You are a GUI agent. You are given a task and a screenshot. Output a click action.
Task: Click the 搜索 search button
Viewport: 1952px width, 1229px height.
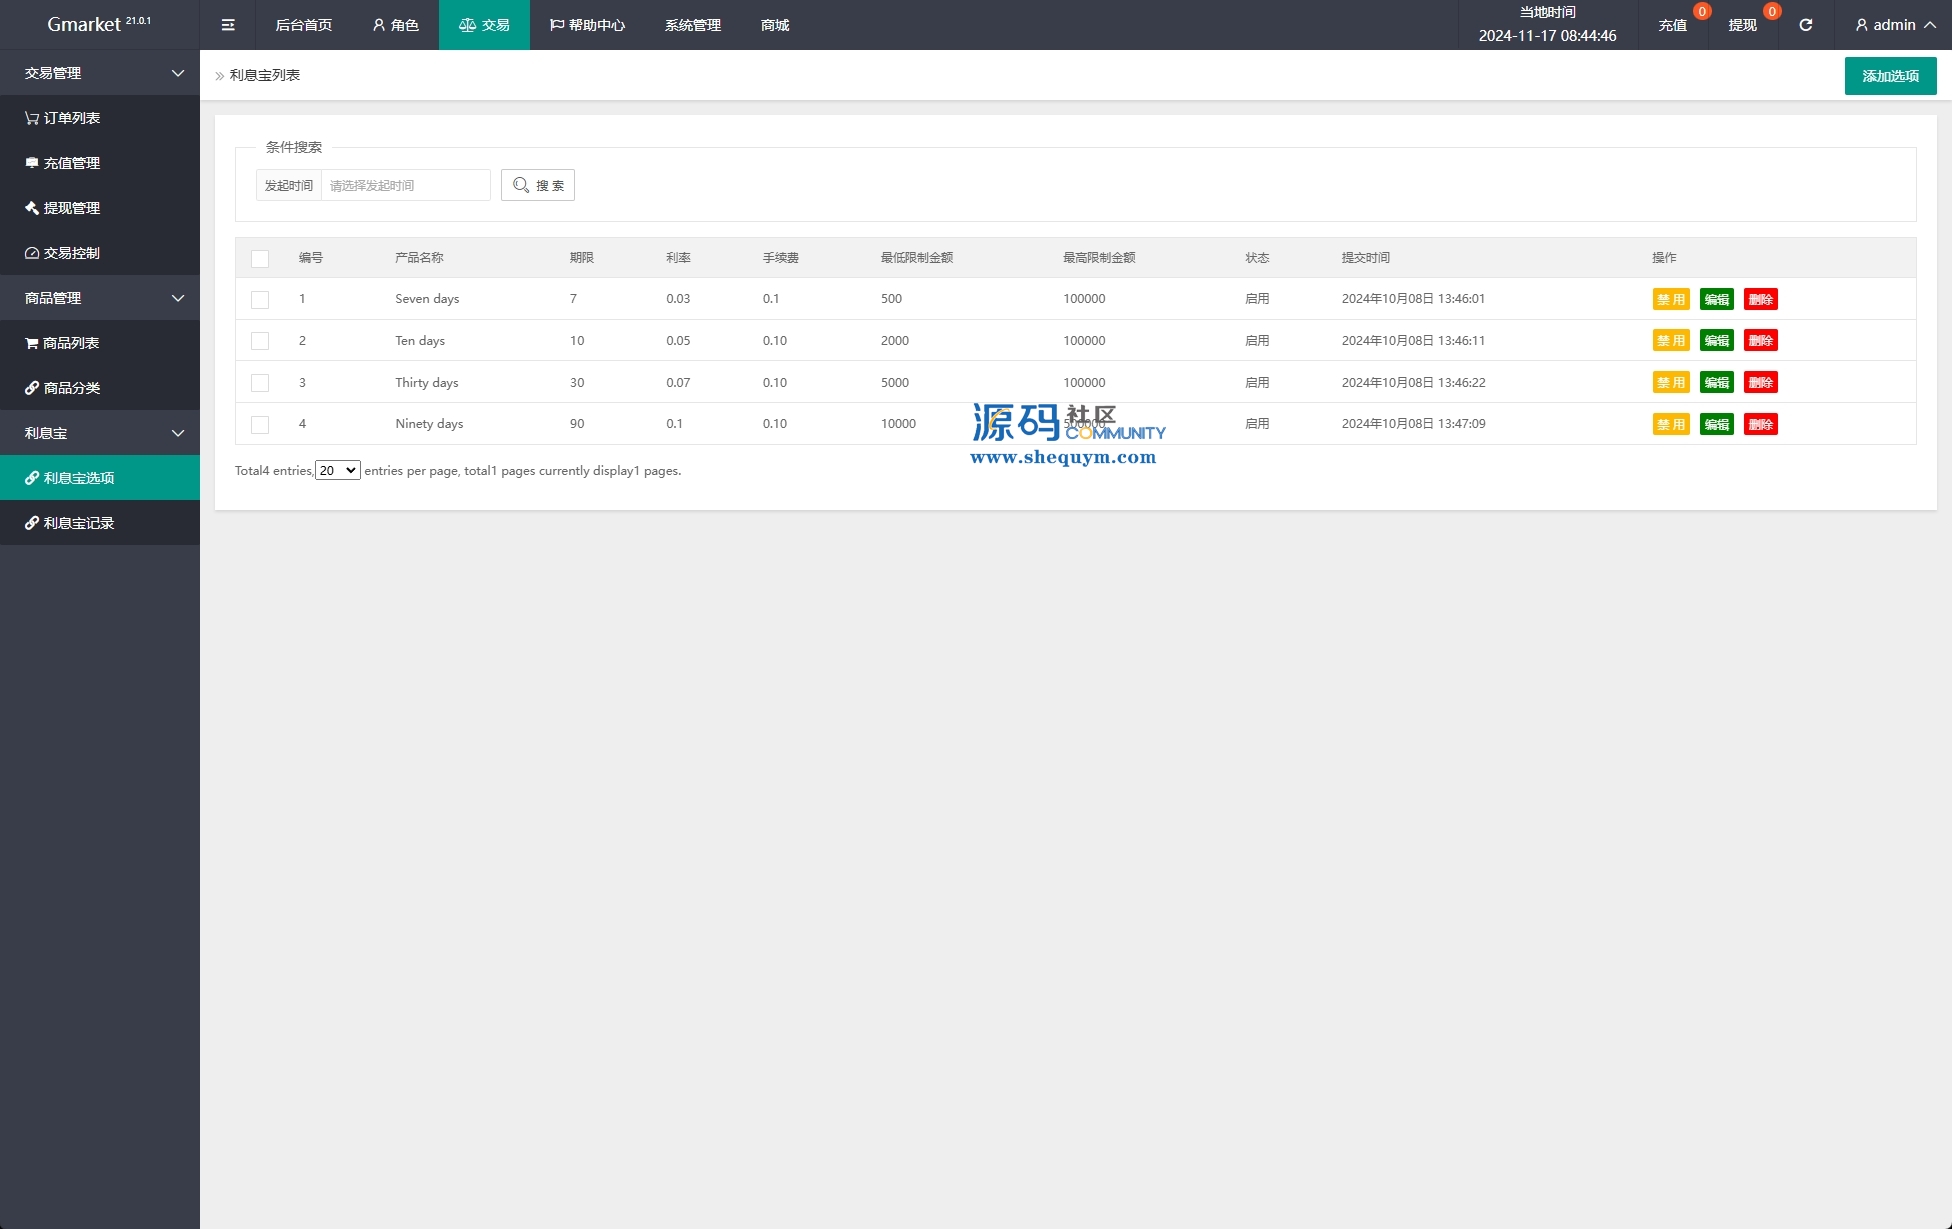[538, 185]
